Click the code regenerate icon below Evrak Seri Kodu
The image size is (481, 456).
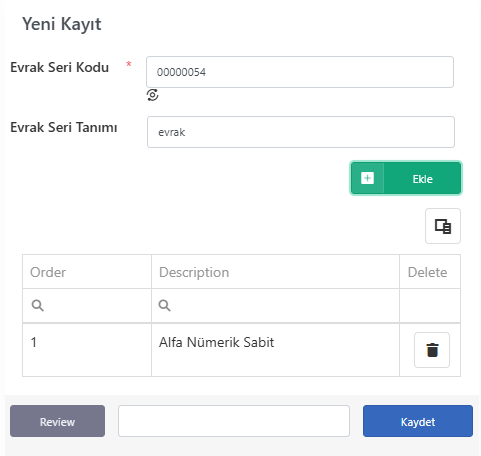tap(152, 95)
